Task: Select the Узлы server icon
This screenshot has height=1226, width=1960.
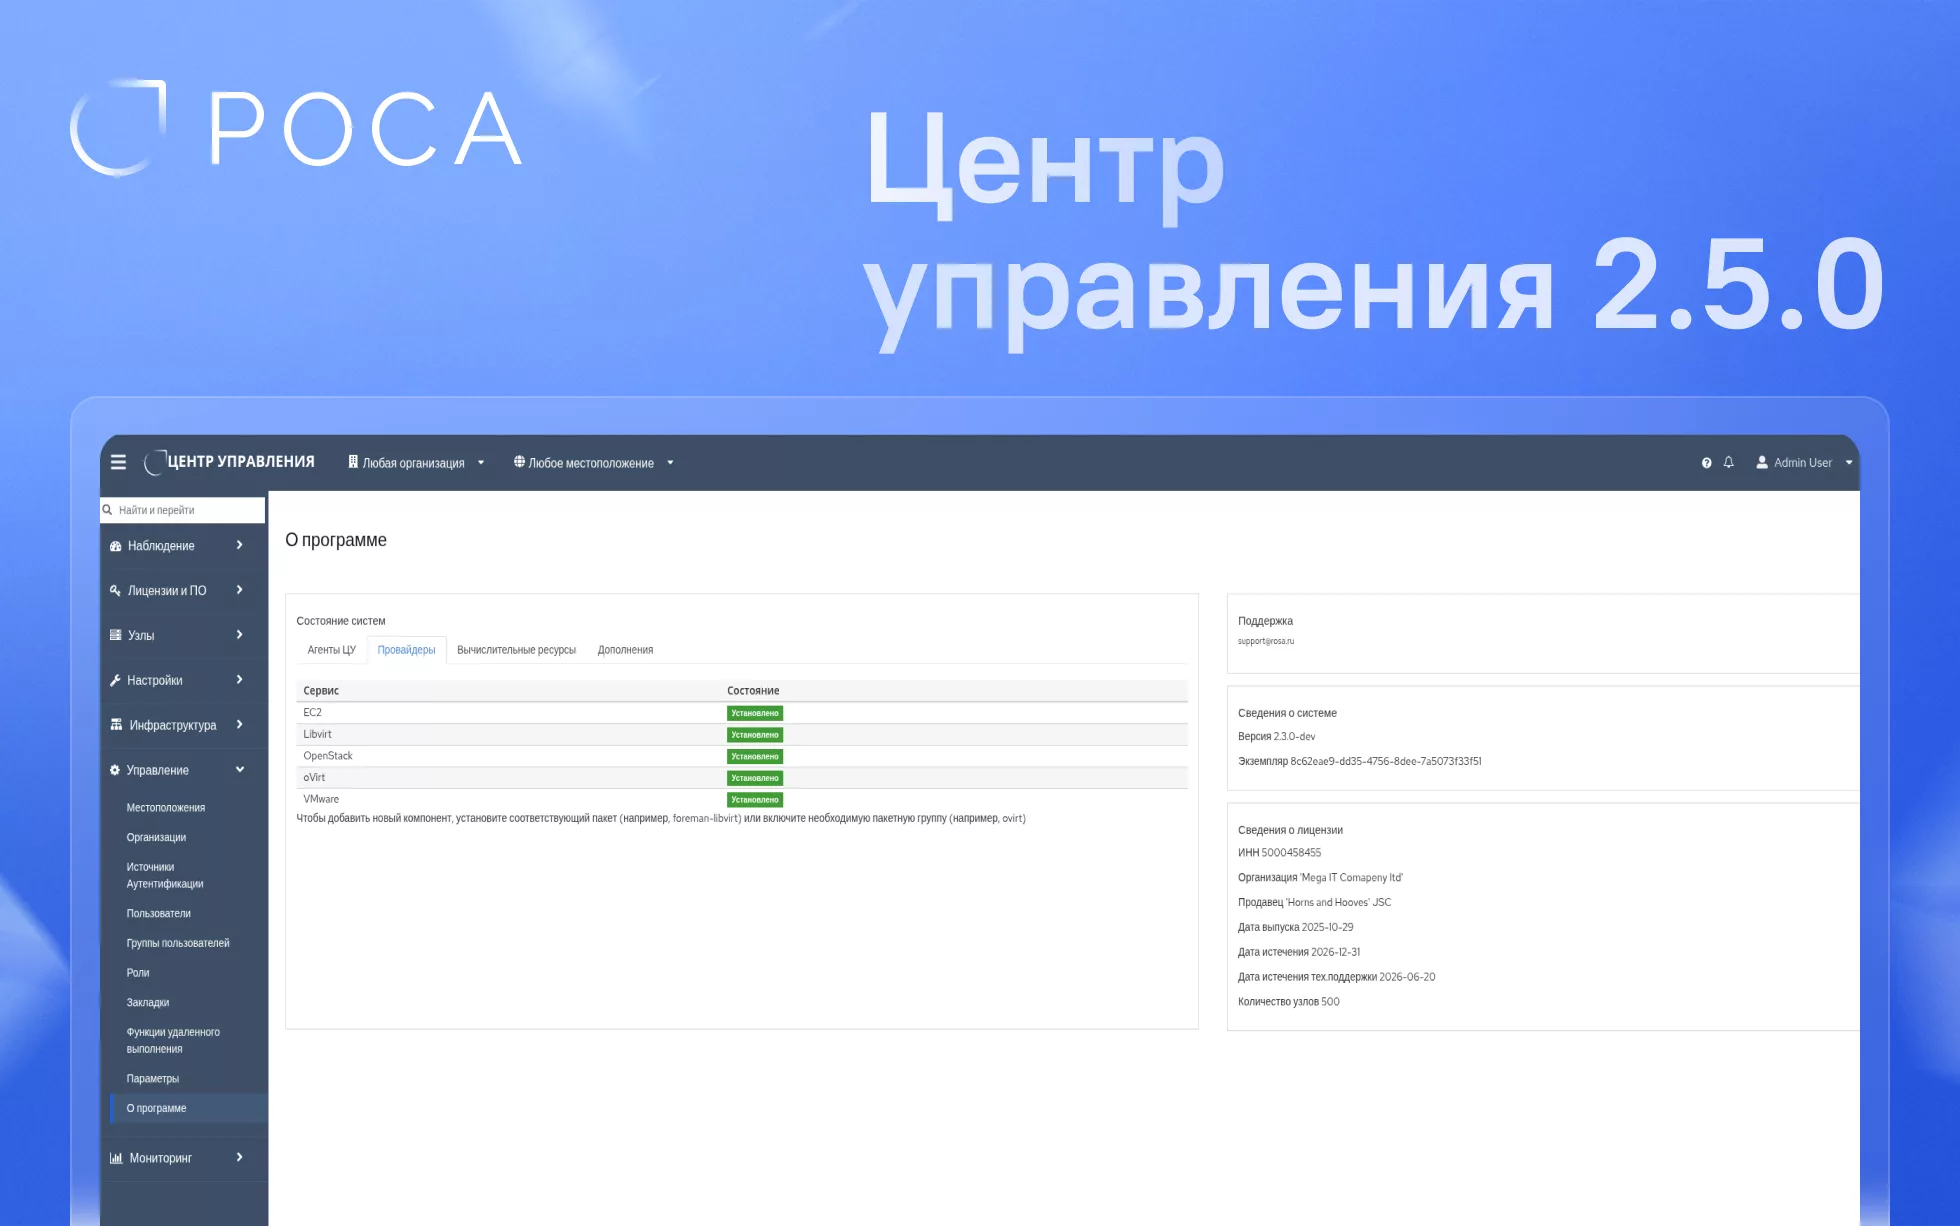Action: click(114, 634)
